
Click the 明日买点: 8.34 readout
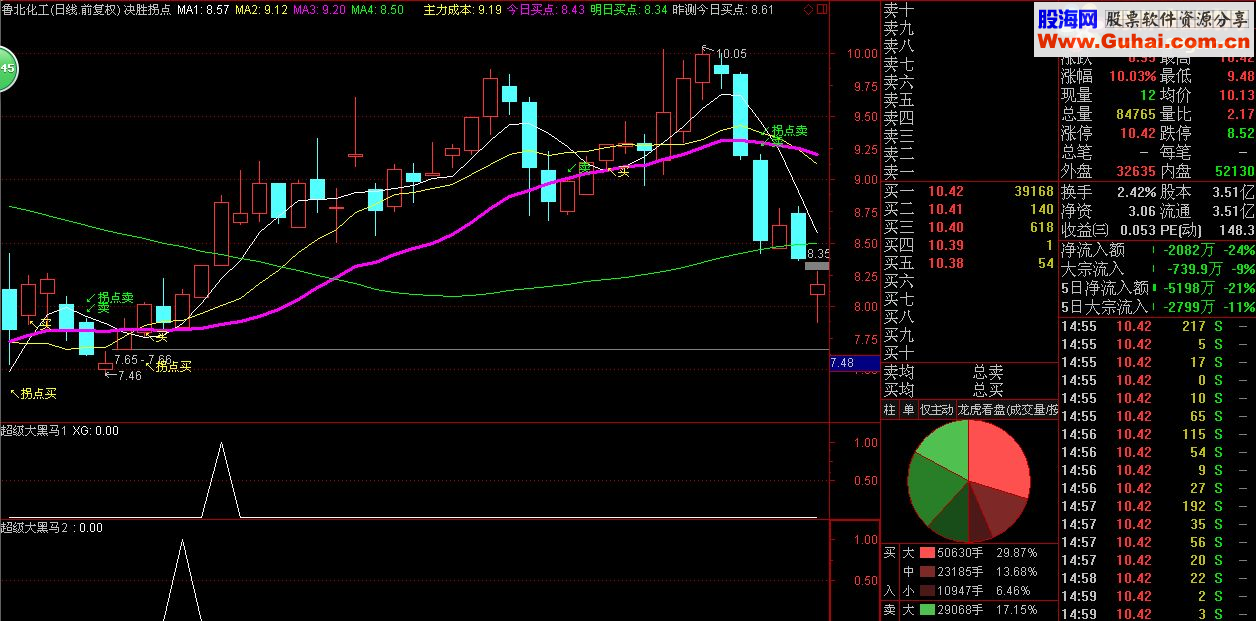click(x=628, y=9)
